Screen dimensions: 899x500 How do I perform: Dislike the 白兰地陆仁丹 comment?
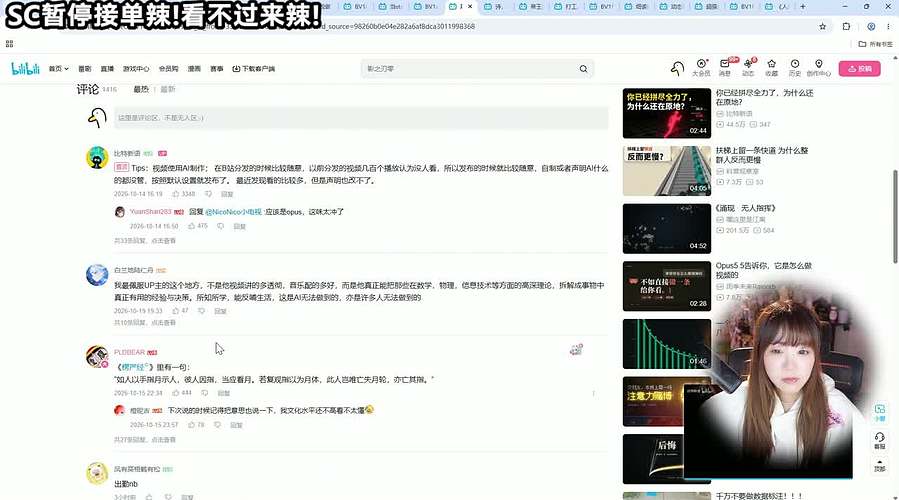(x=201, y=311)
